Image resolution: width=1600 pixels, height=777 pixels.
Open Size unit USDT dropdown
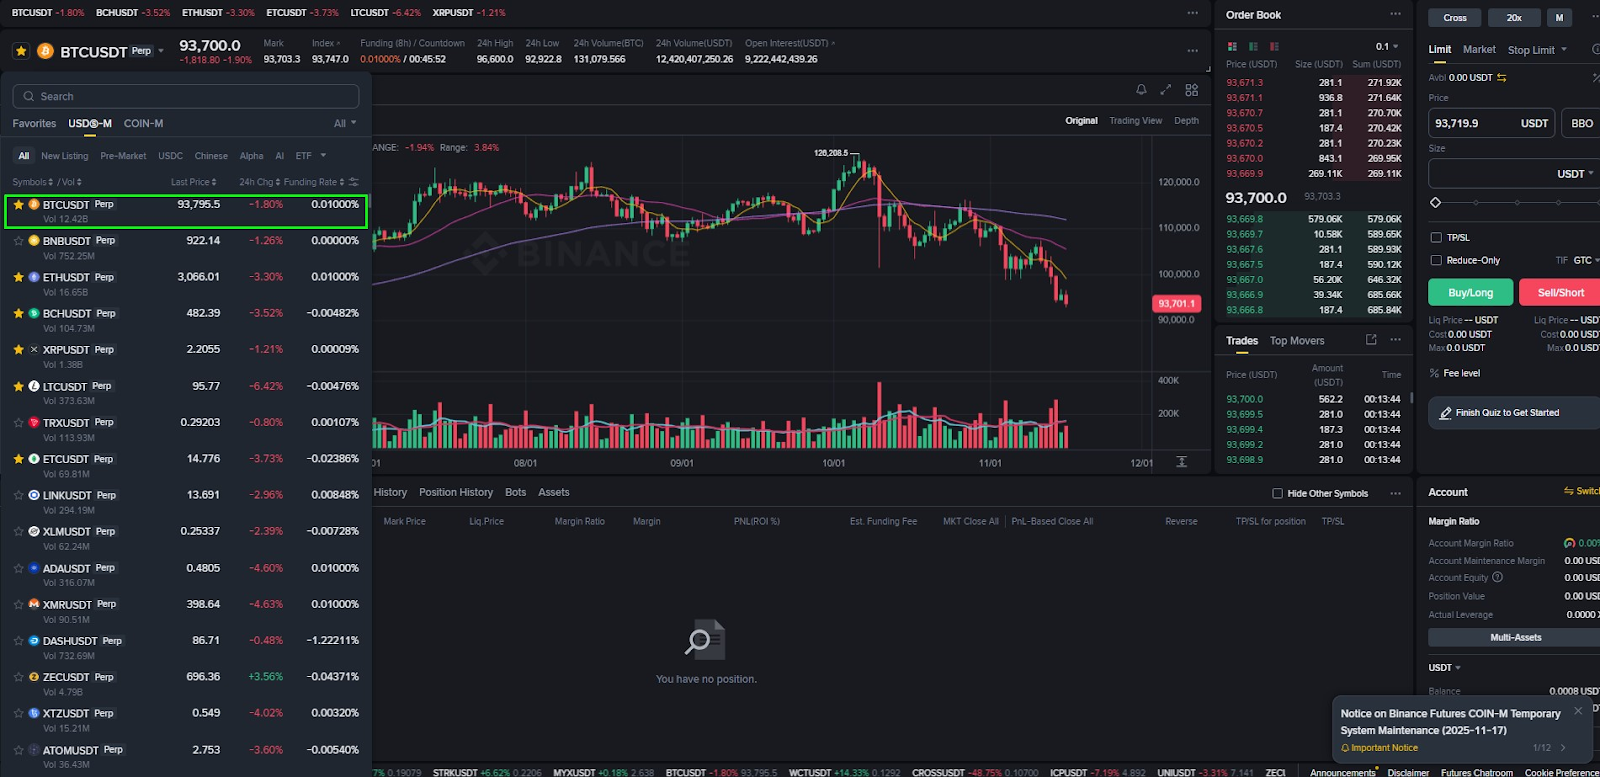(1575, 174)
